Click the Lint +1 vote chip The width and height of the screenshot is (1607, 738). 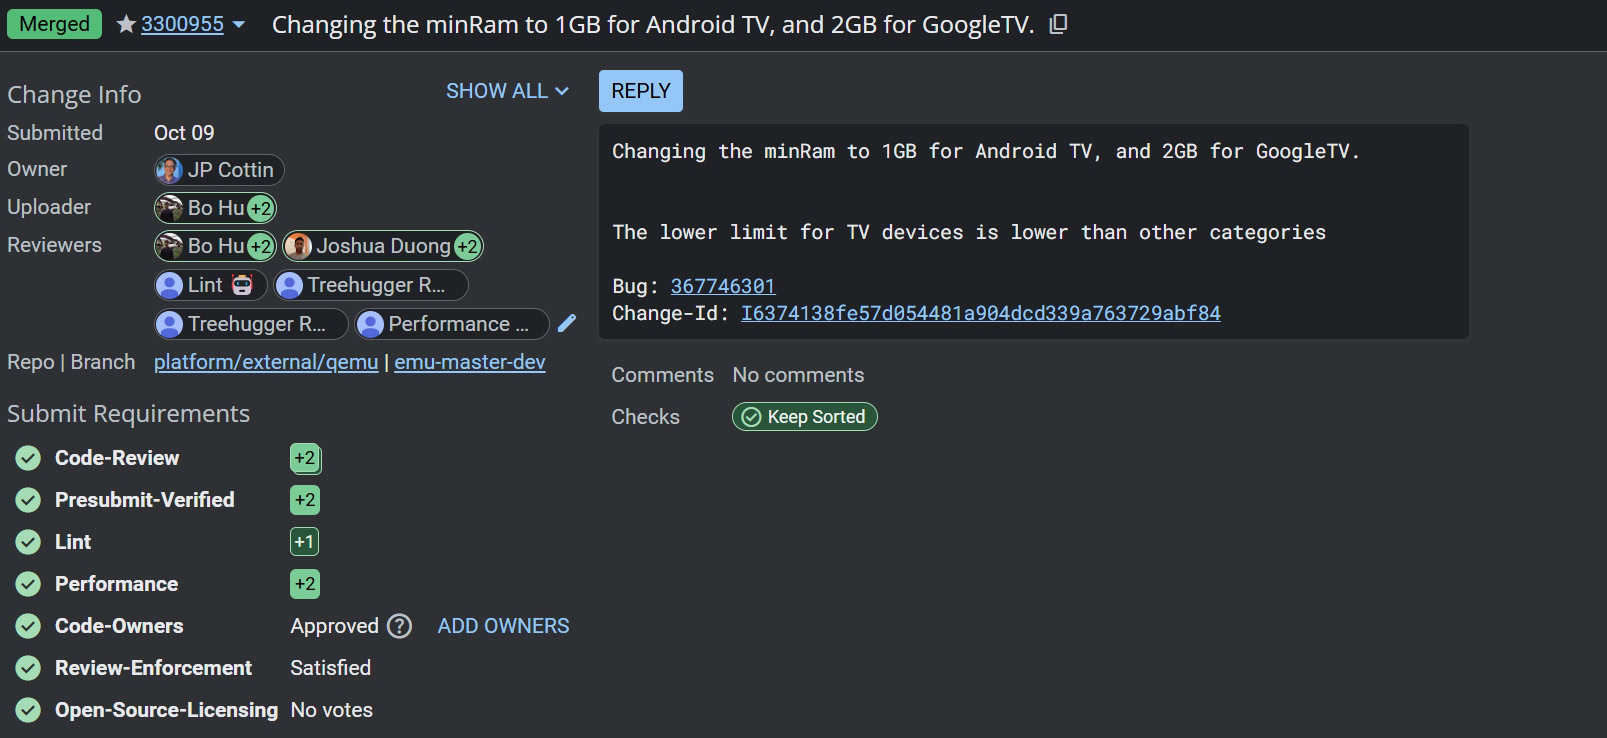click(304, 542)
